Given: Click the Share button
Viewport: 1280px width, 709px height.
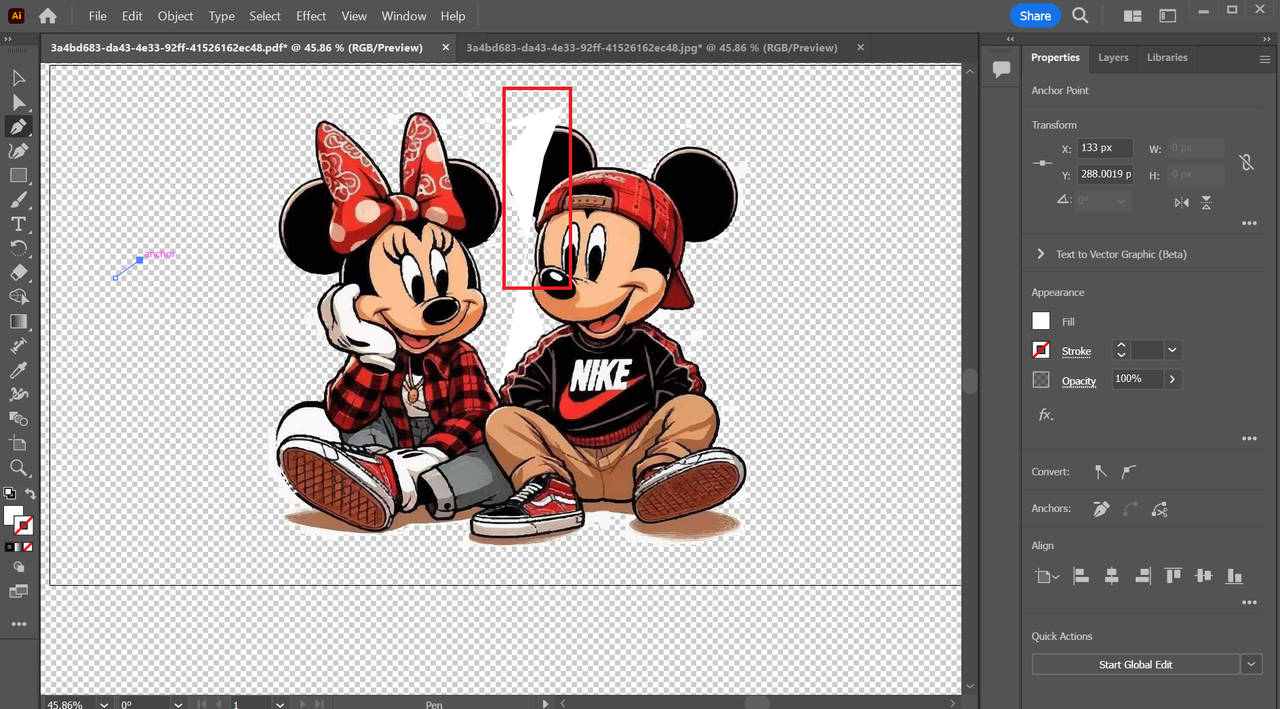Looking at the screenshot, I should coord(1035,16).
